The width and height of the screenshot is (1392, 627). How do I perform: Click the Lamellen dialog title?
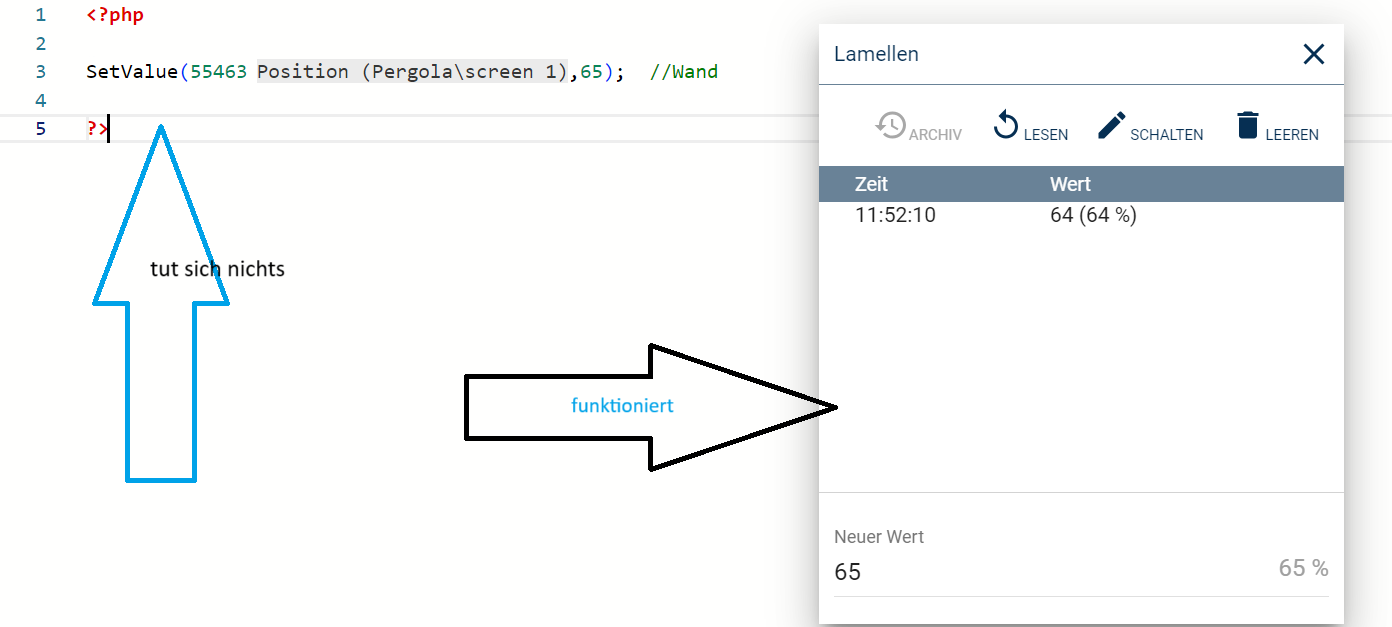click(x=876, y=54)
